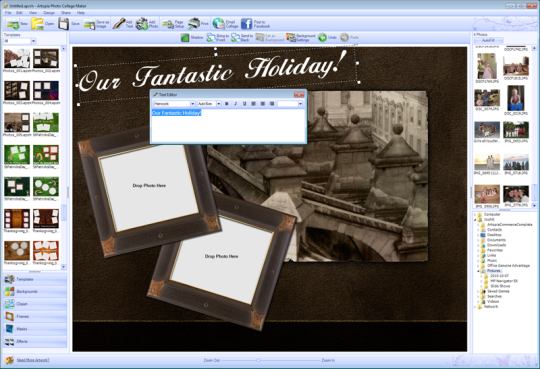Open the Clipart sidebar panel
This screenshot has height=369, width=540.
click(34, 304)
